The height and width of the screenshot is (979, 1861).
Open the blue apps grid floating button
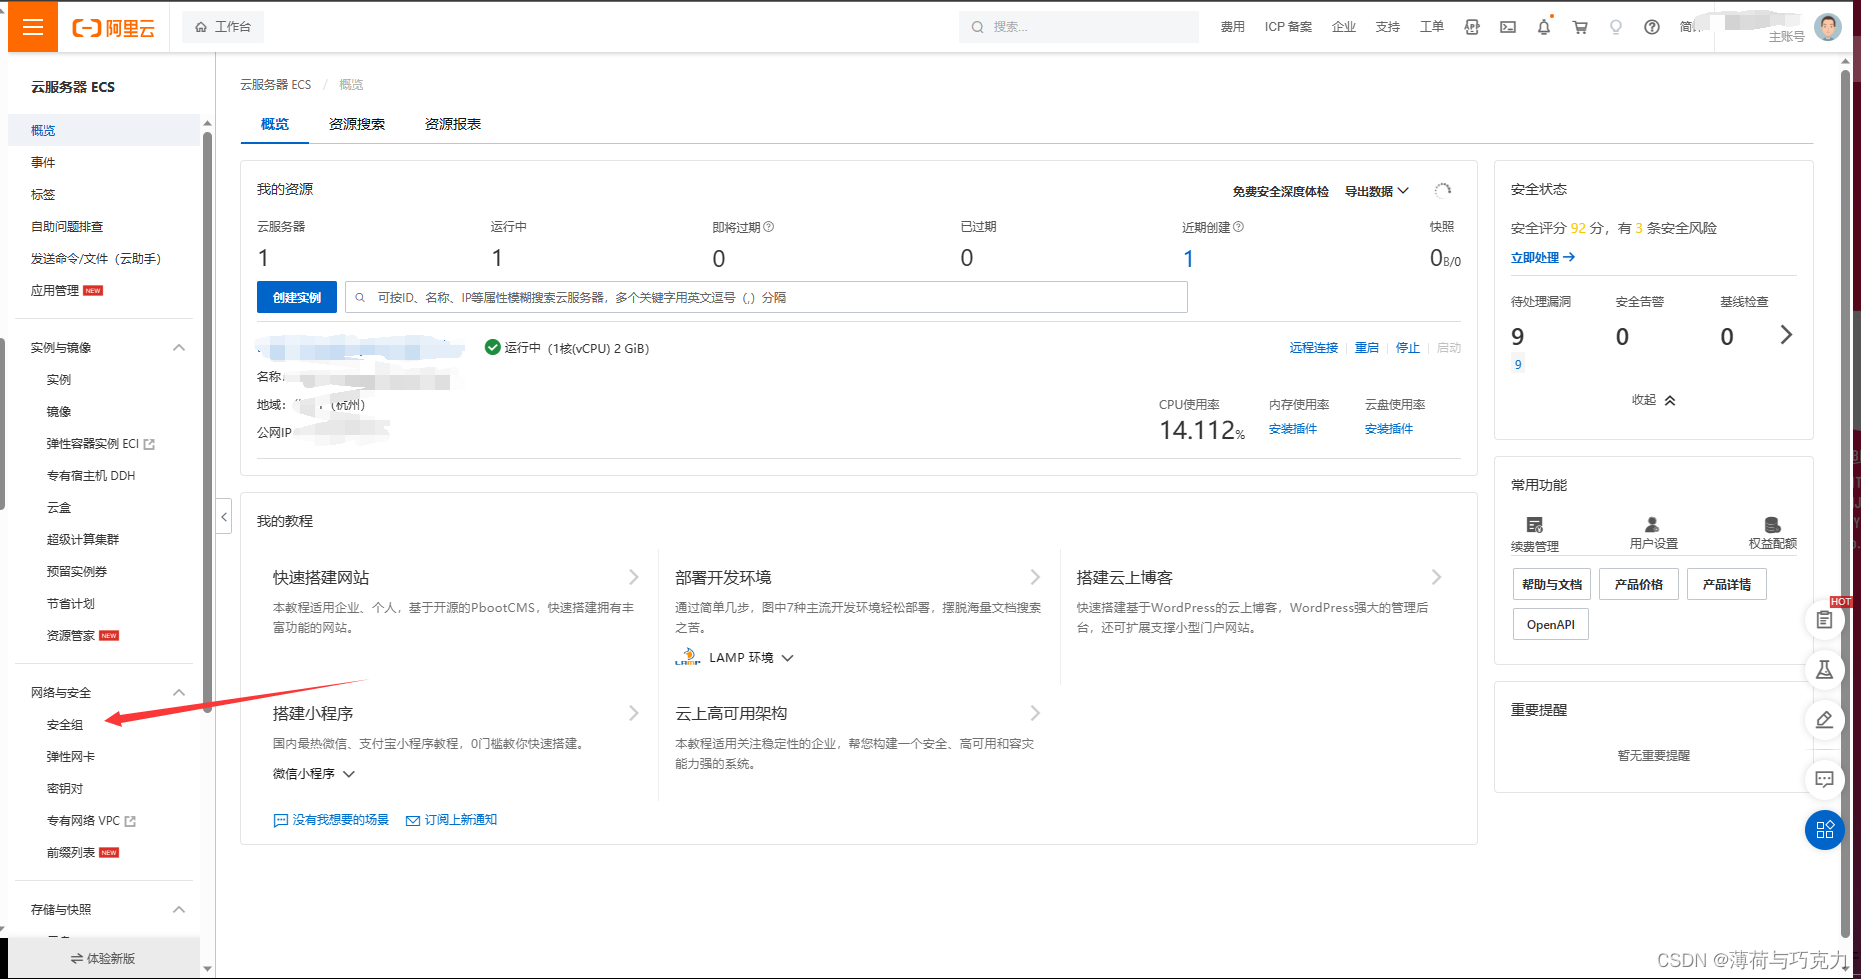point(1825,830)
